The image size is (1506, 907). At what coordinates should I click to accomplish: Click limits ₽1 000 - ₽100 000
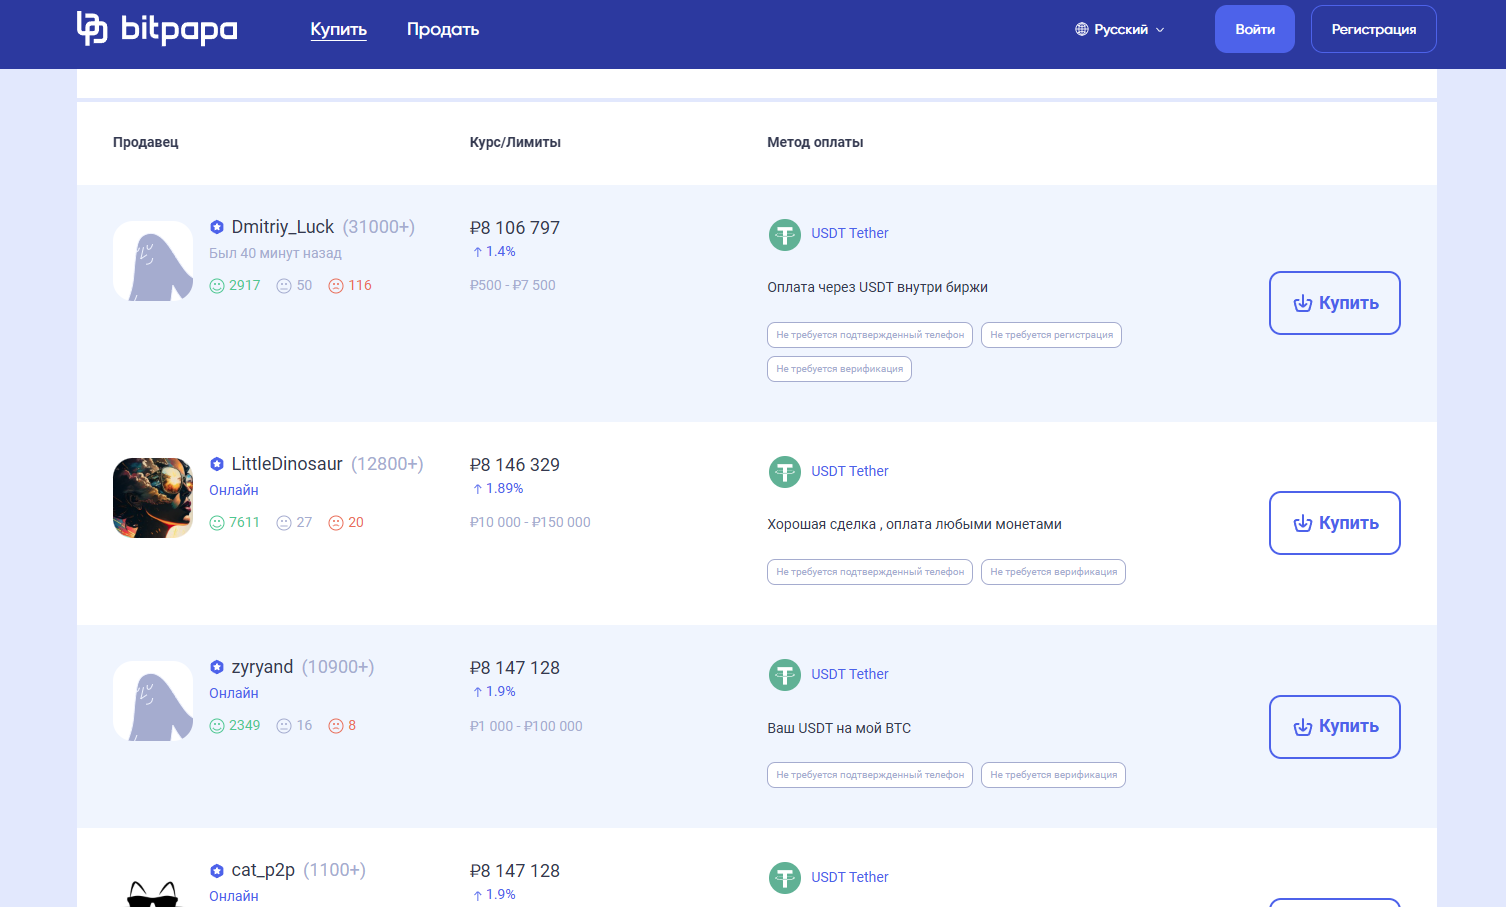pyautogui.click(x=526, y=726)
